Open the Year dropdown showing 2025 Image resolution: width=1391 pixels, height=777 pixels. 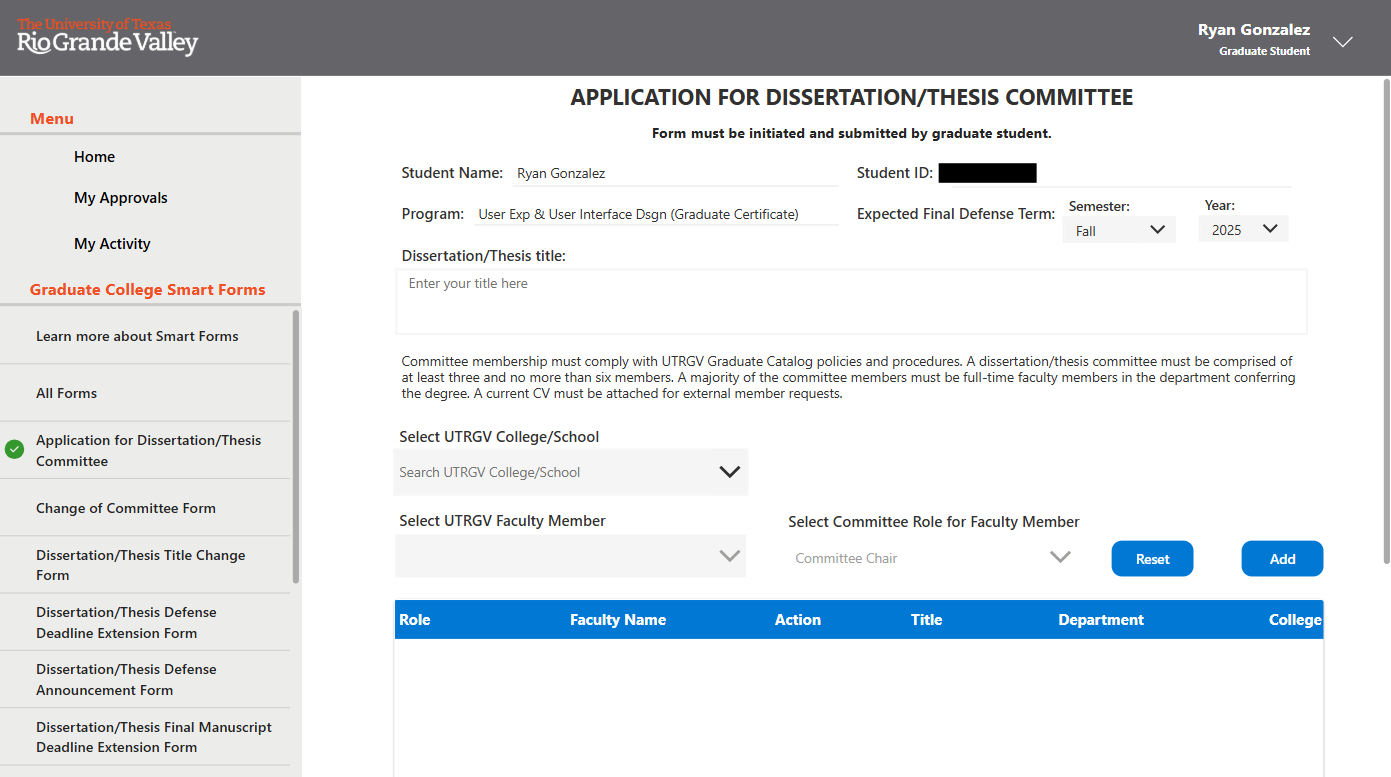[1243, 230]
